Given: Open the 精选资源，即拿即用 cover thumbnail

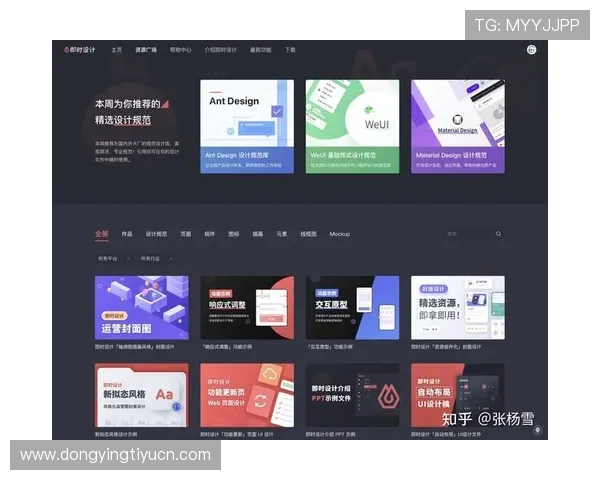Looking at the screenshot, I should [458, 307].
